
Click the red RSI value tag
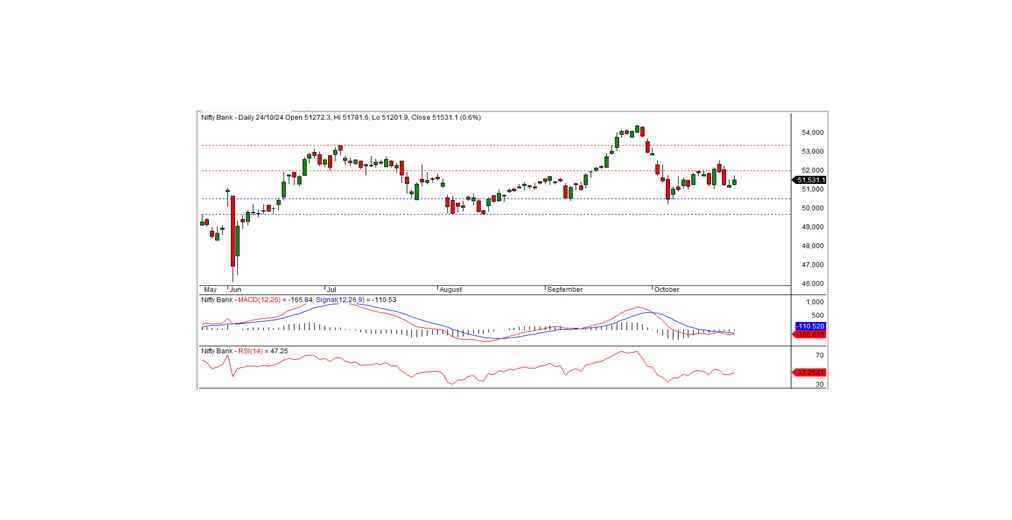tap(810, 373)
